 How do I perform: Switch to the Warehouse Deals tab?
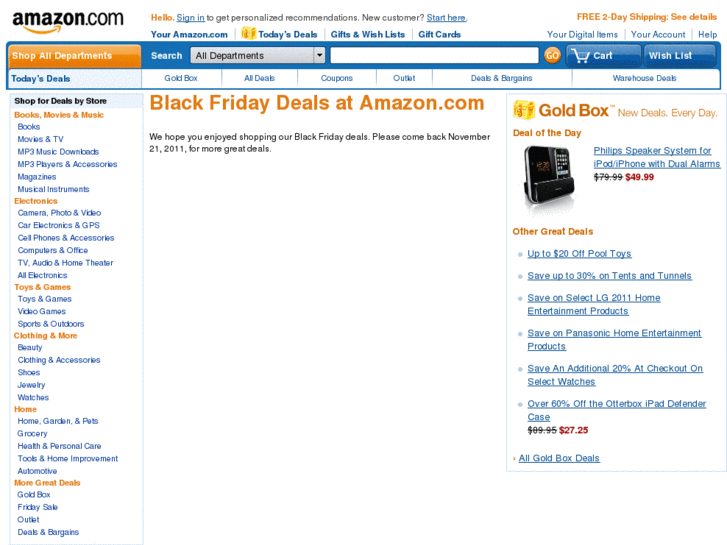coord(644,78)
